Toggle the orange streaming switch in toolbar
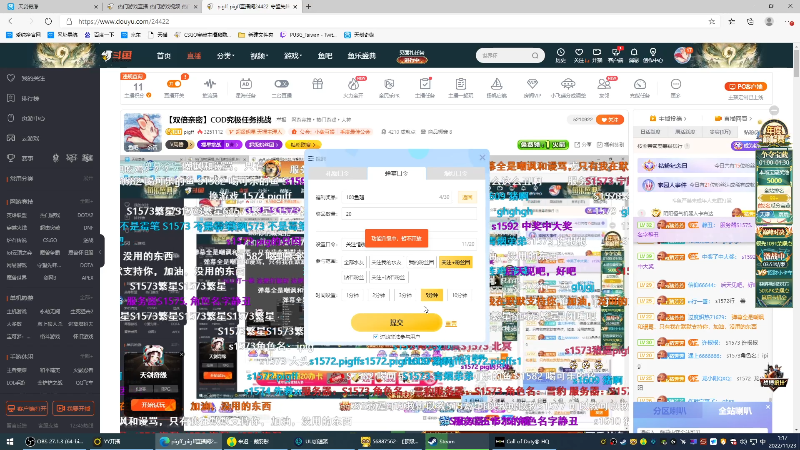 pyautogui.click(x=173, y=84)
